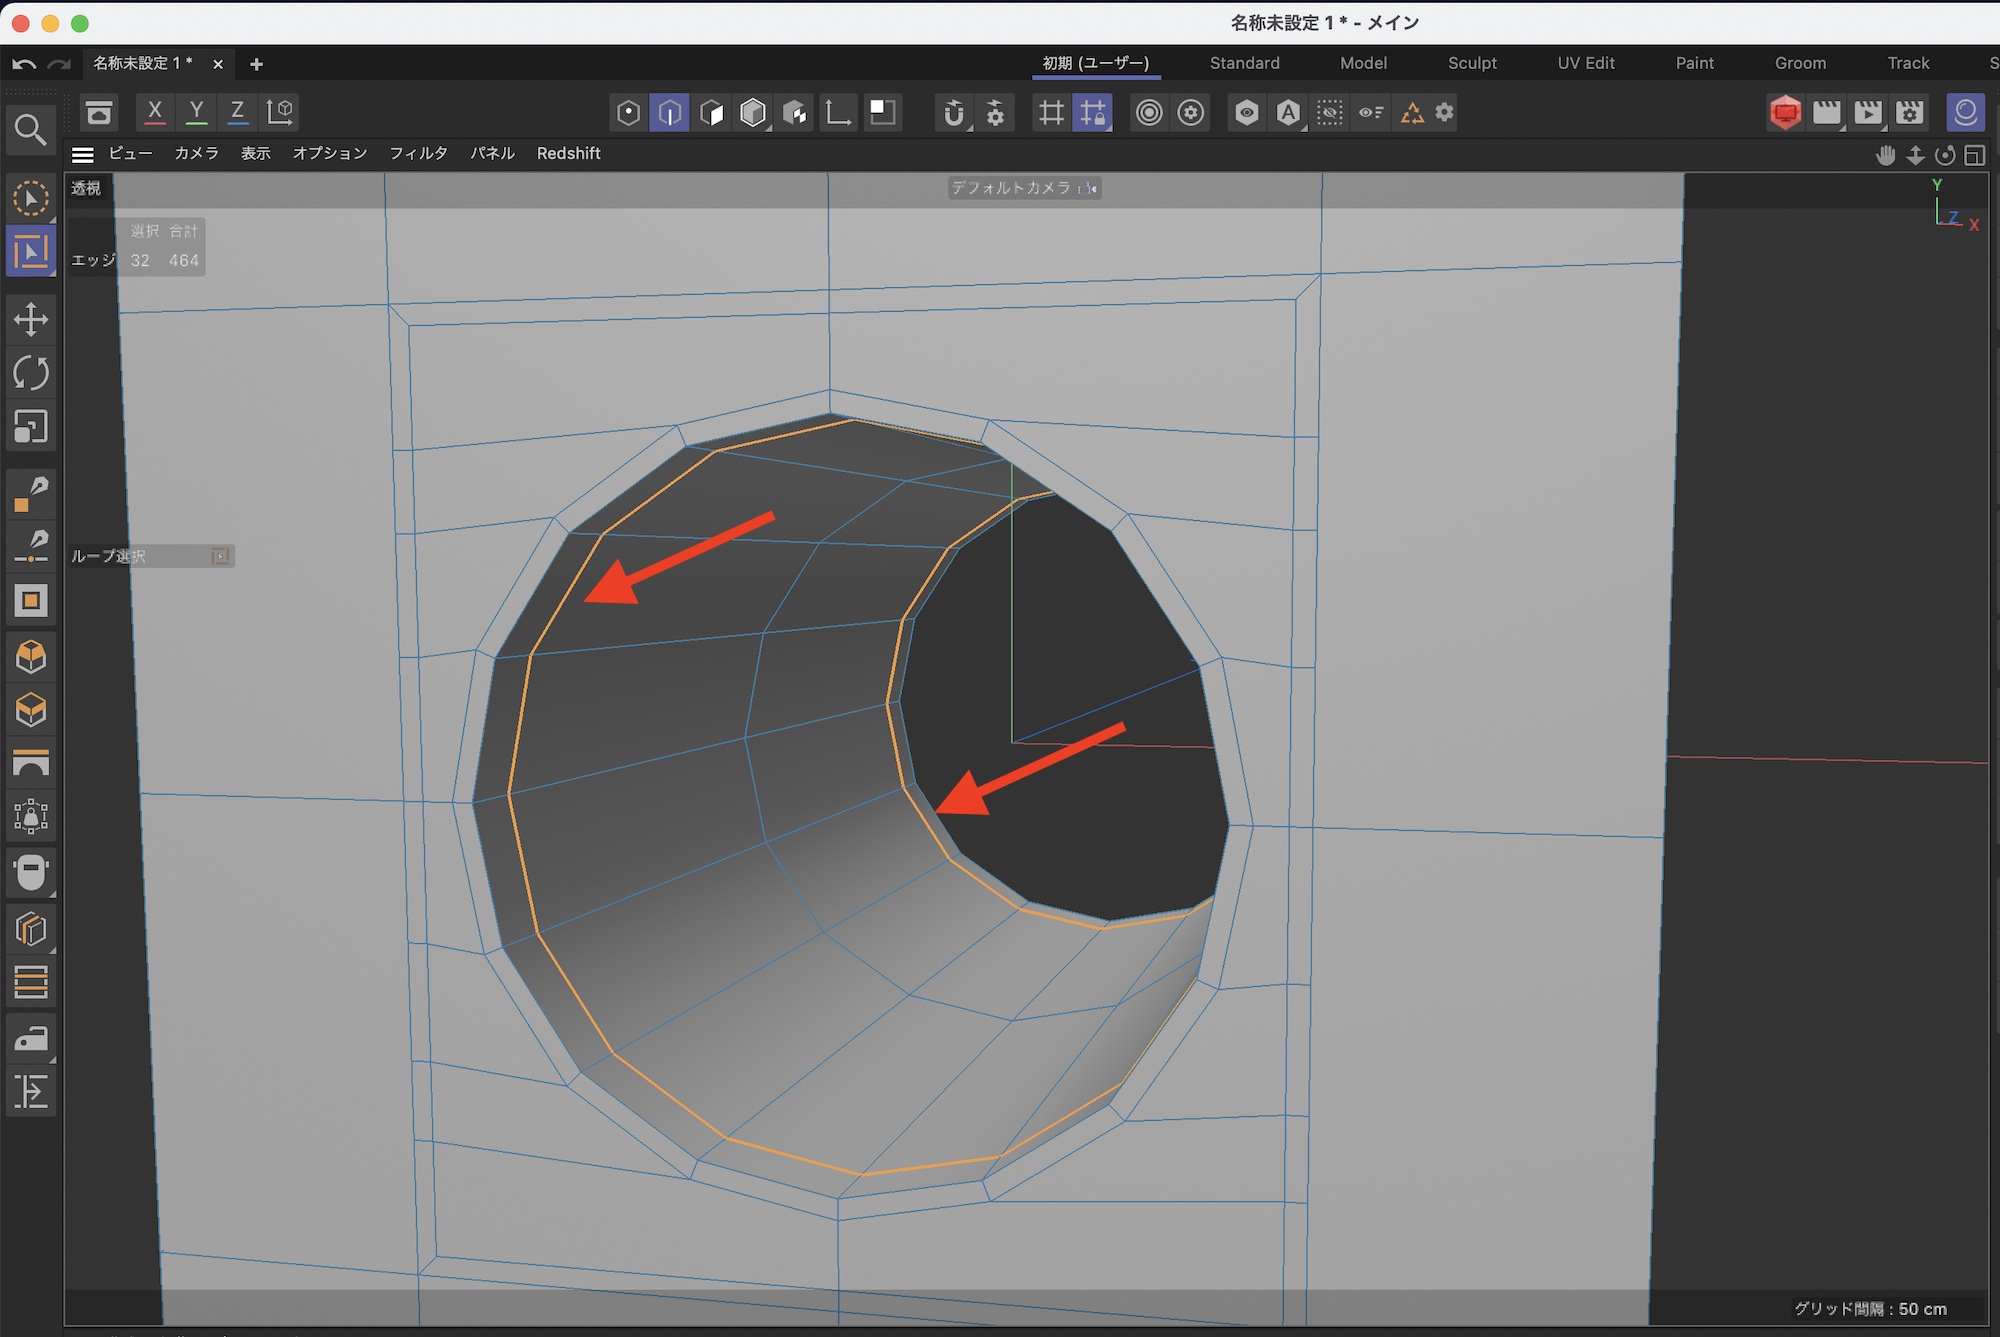Screen dimensions: 2000x1337
Task: Toggle Enable Snap magnet button
Action: (x=954, y=113)
